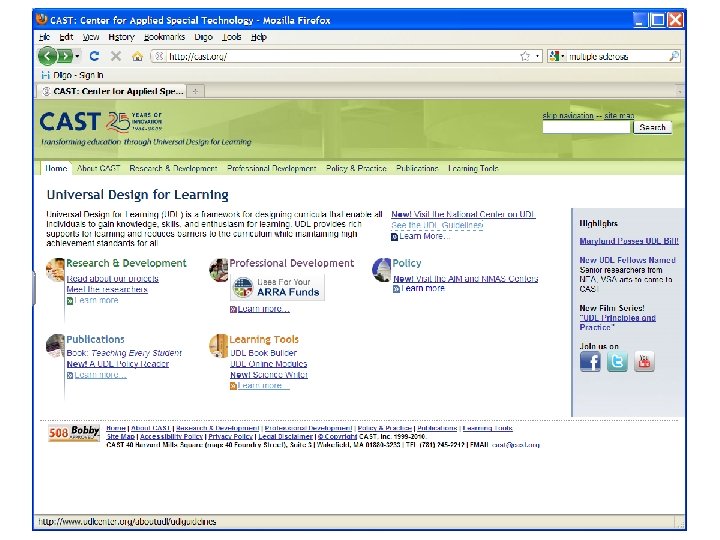Screen dimensions: 720x540
Task: Click the Learning Tools section thumbnail
Action: [219, 346]
